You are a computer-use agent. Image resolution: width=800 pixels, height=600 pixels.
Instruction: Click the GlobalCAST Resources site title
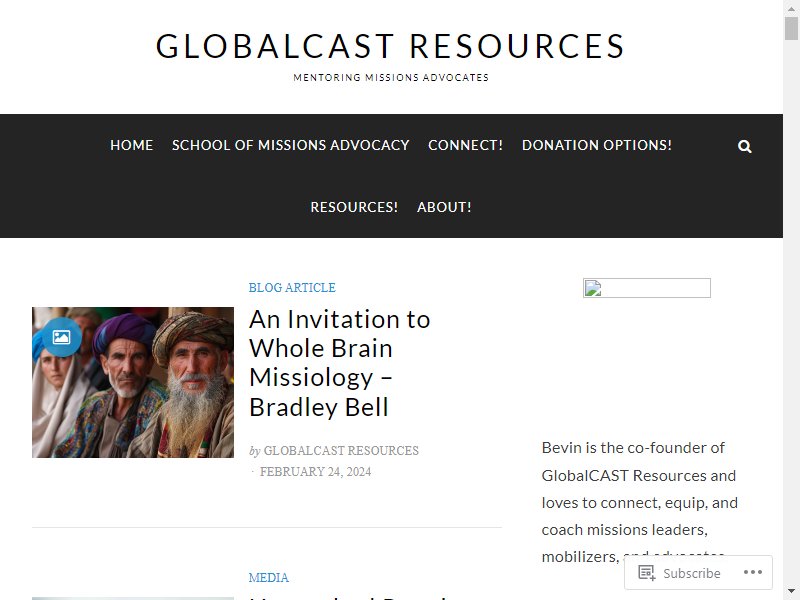click(x=390, y=46)
